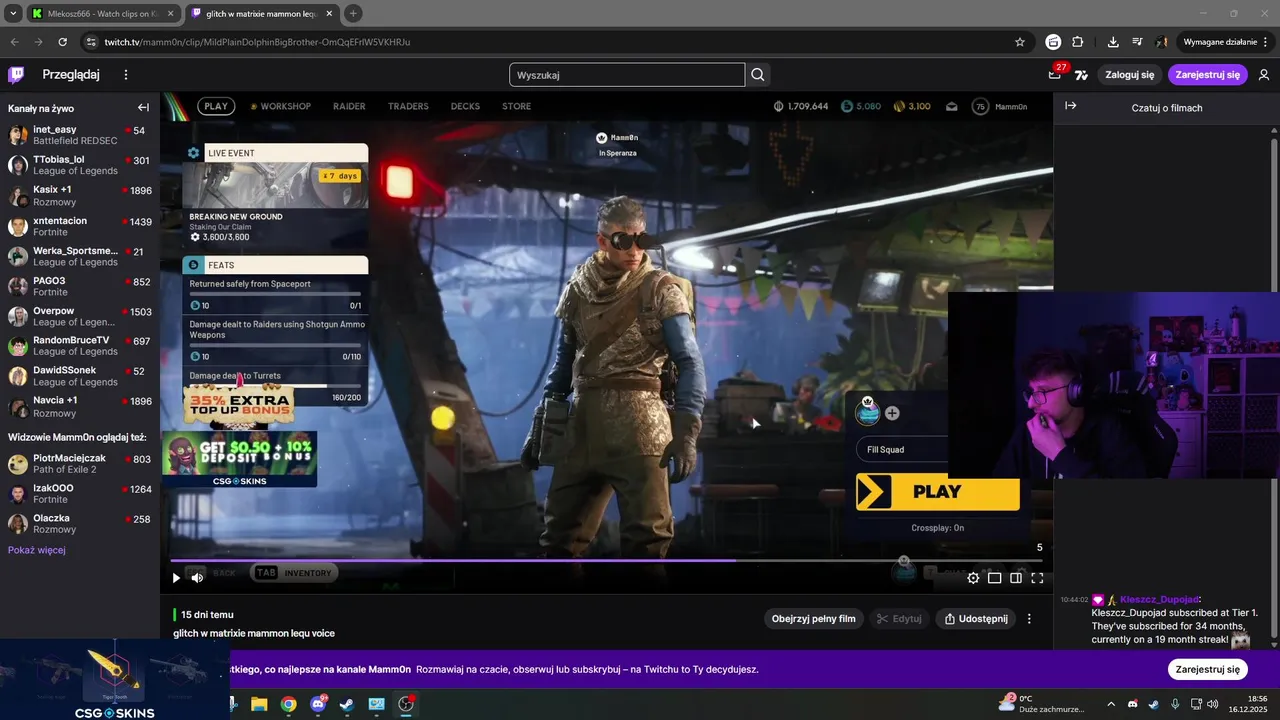The image size is (1280, 720).
Task: Collapse the Czatuj o filmach chat panel
Action: tap(1070, 106)
